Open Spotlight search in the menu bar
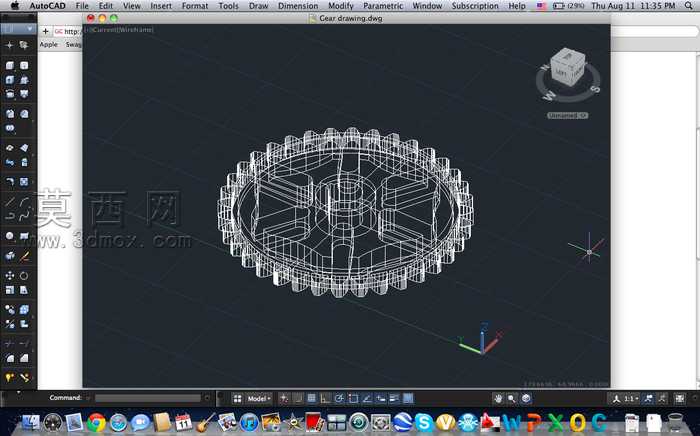The image size is (700, 436). tap(689, 6)
